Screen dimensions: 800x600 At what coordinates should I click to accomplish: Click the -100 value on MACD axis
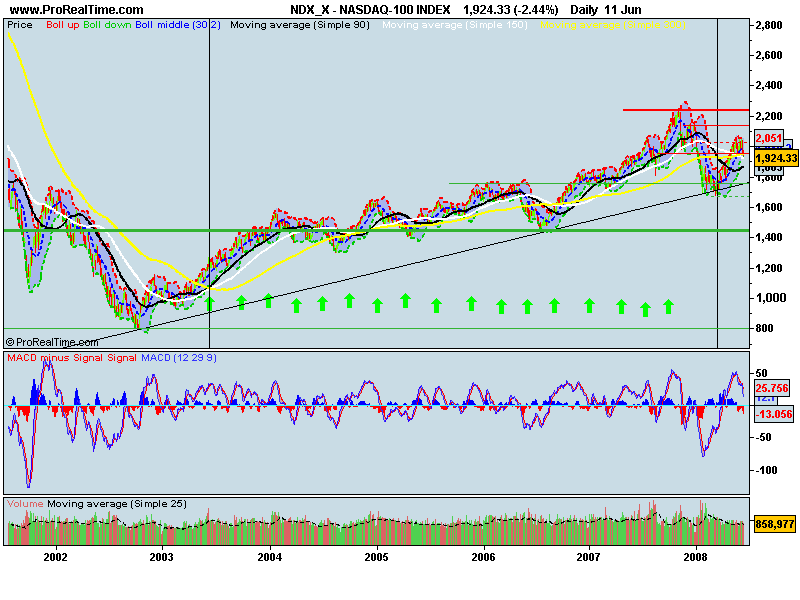point(766,470)
